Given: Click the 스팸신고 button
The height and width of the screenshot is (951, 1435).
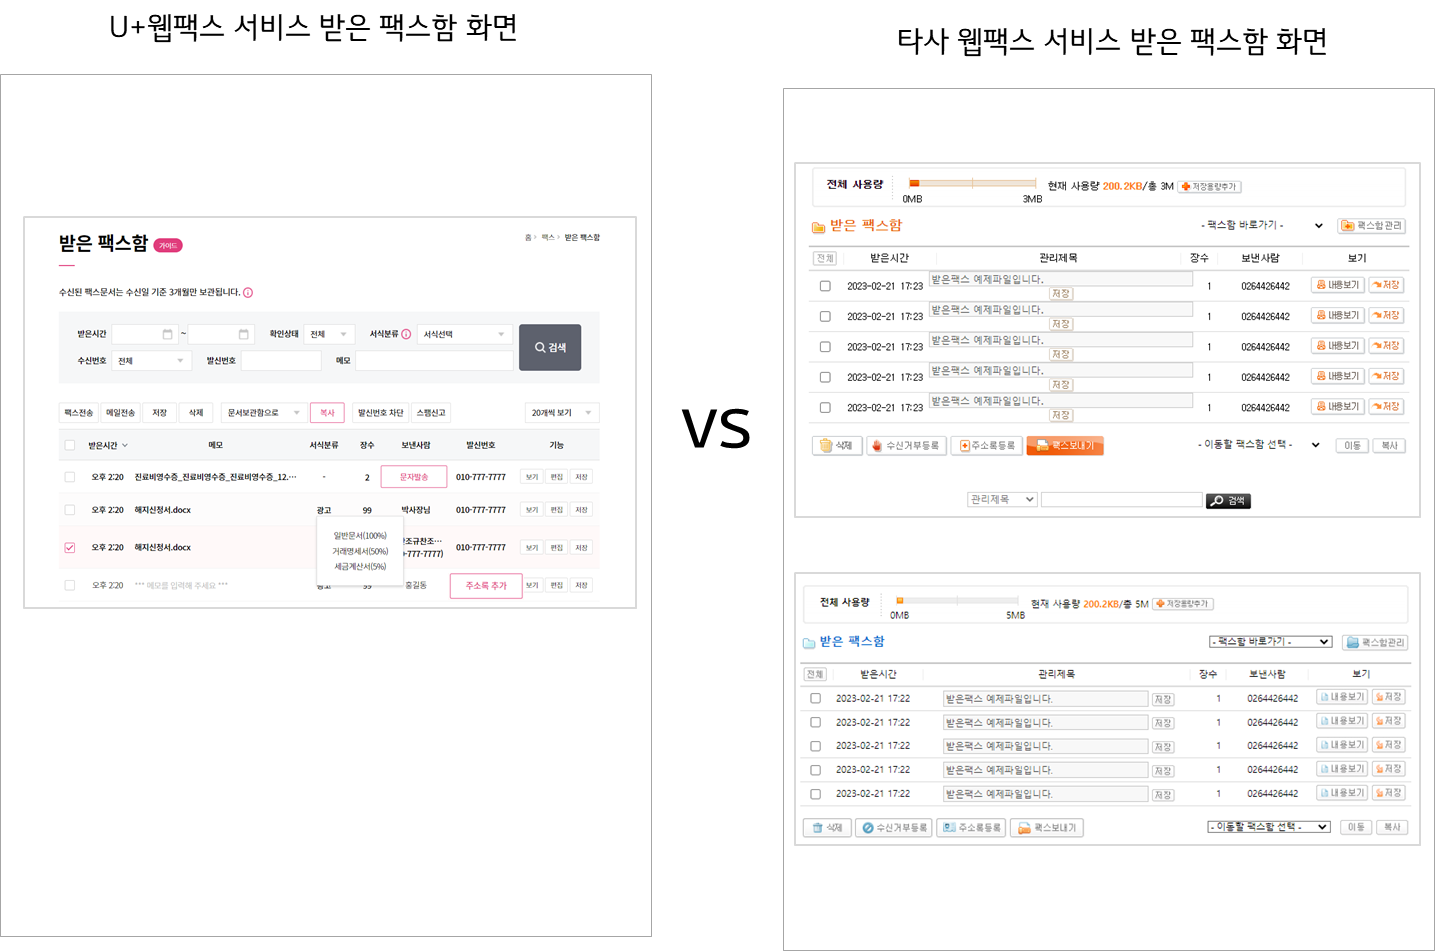Looking at the screenshot, I should pos(431,413).
